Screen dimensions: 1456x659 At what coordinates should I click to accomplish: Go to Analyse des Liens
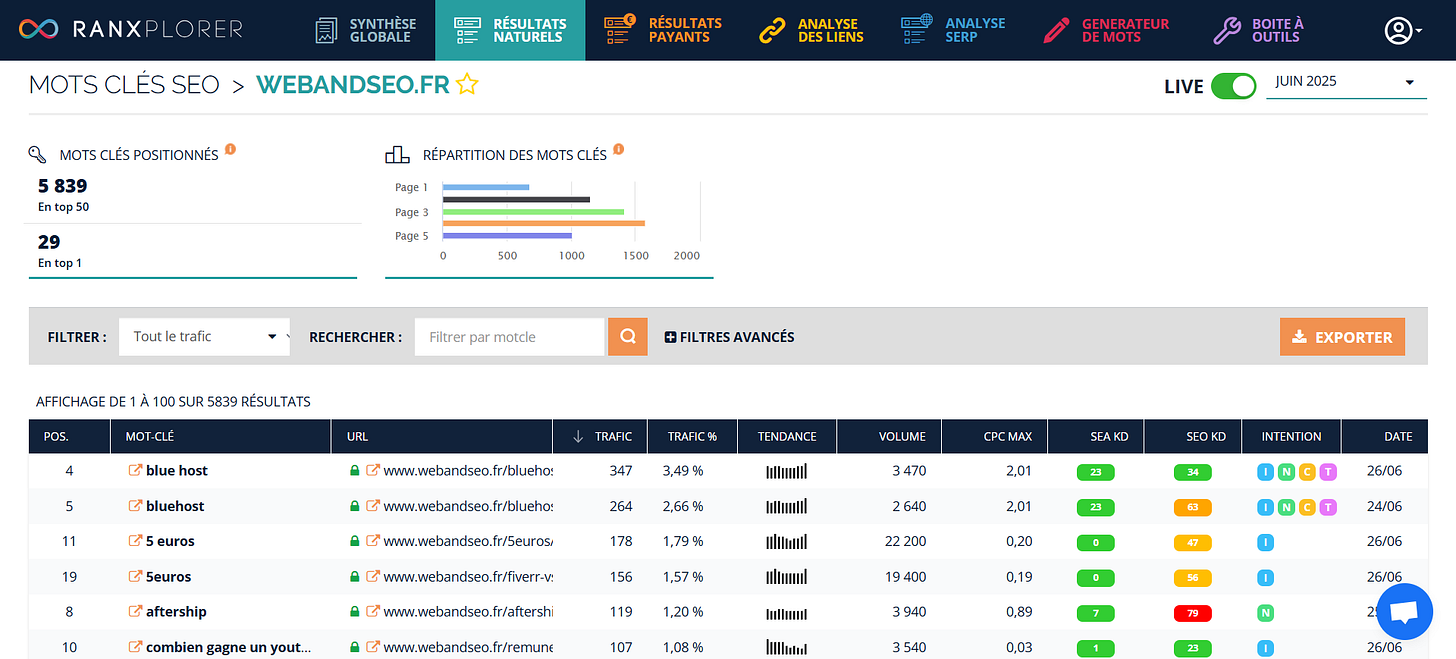(811, 30)
